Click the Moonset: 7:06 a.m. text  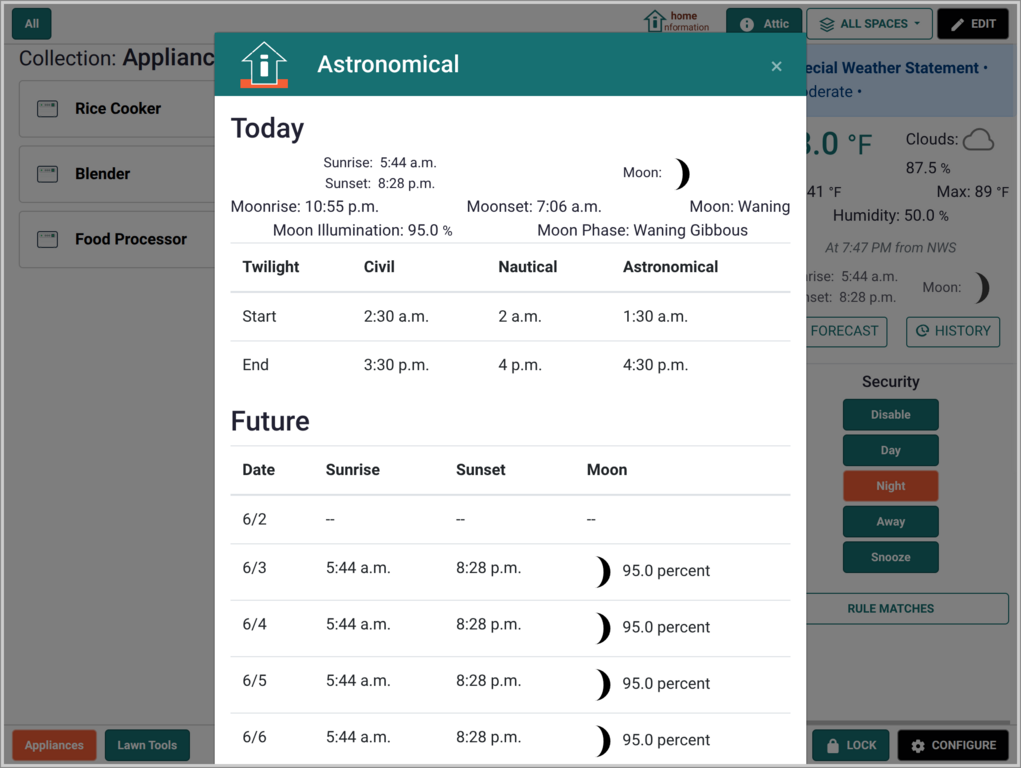point(534,206)
